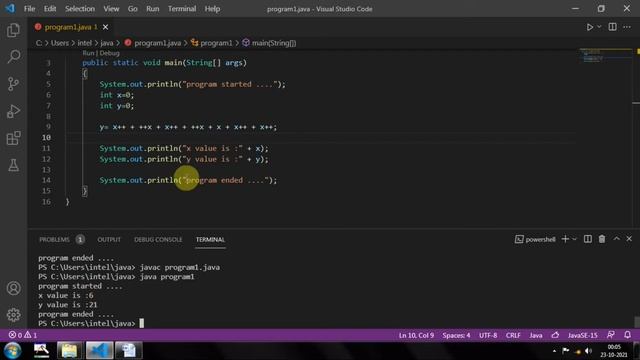Open the volume icon in system tray
Screen dimensions: 640x360
tap(588, 351)
